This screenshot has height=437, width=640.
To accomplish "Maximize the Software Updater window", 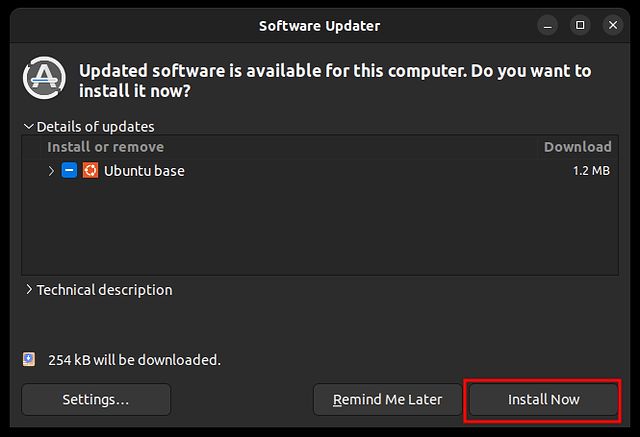I will click(x=580, y=25).
